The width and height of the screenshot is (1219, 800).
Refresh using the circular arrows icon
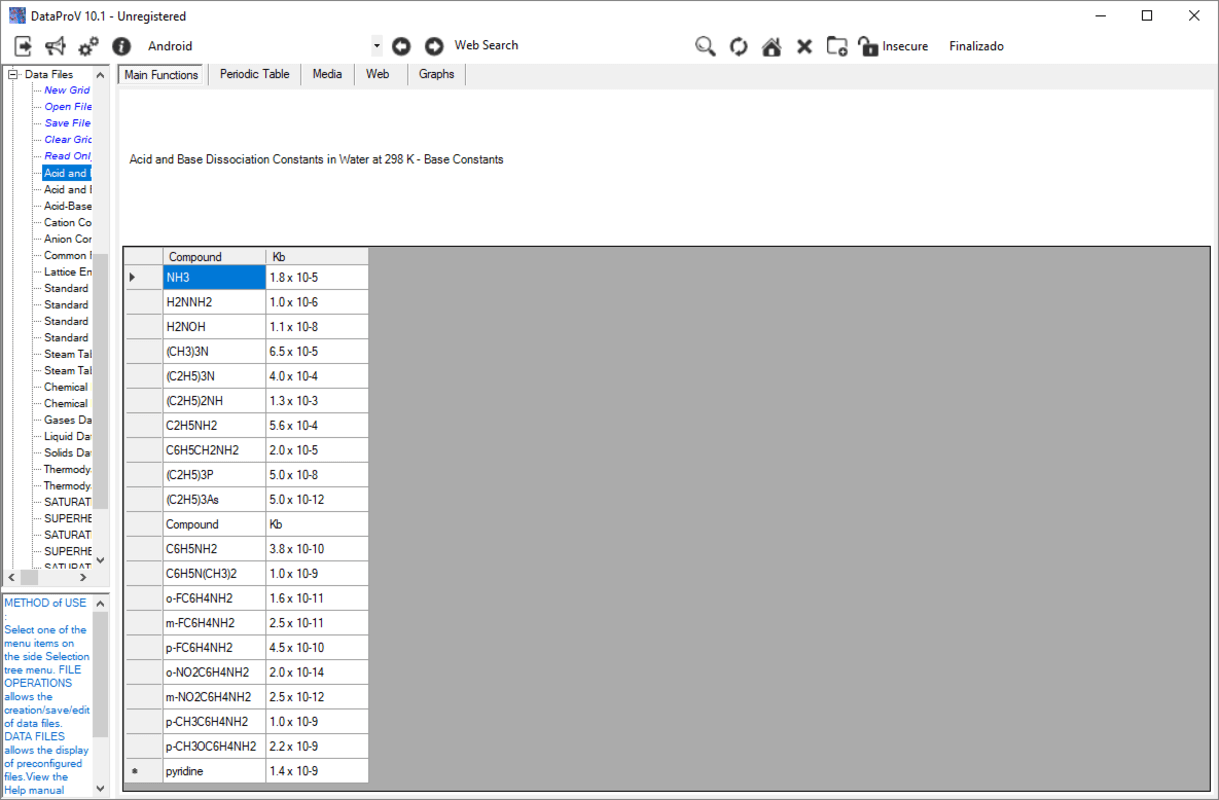tap(738, 46)
